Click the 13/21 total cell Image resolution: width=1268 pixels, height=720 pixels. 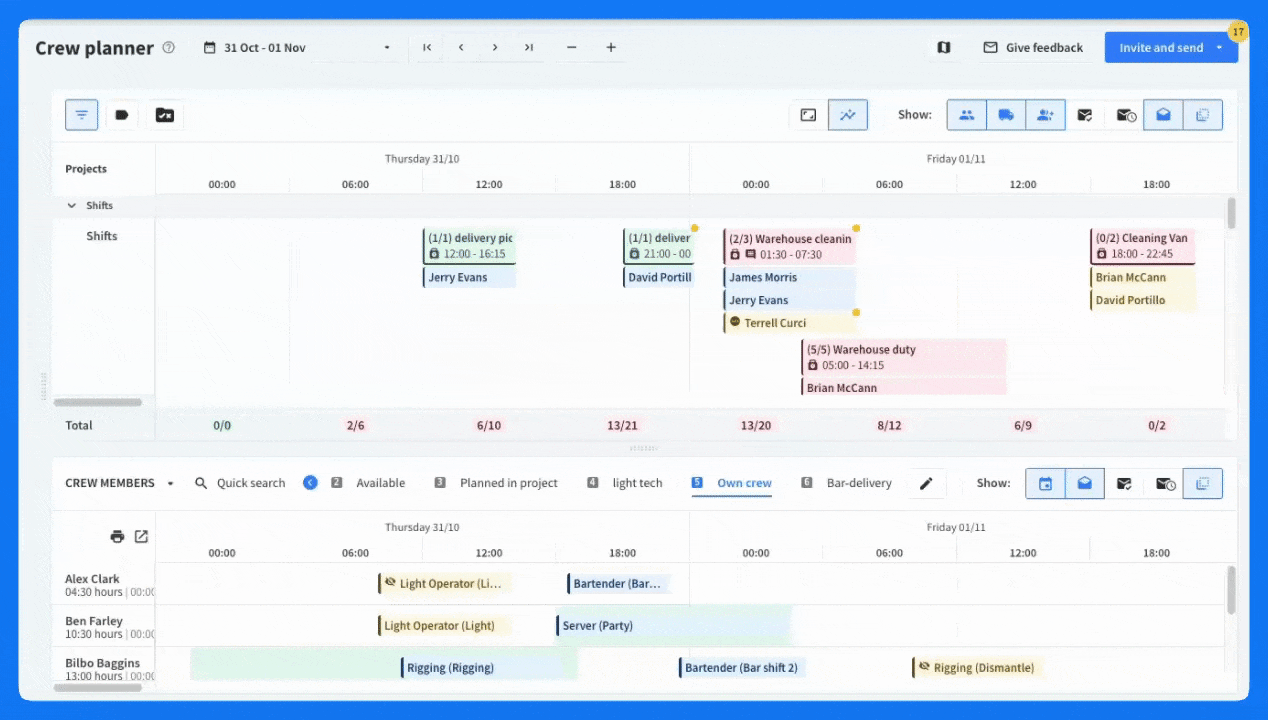click(x=622, y=425)
